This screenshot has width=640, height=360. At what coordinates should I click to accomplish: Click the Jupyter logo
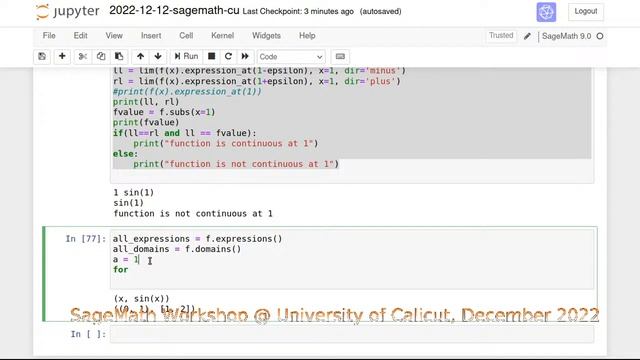click(67, 11)
